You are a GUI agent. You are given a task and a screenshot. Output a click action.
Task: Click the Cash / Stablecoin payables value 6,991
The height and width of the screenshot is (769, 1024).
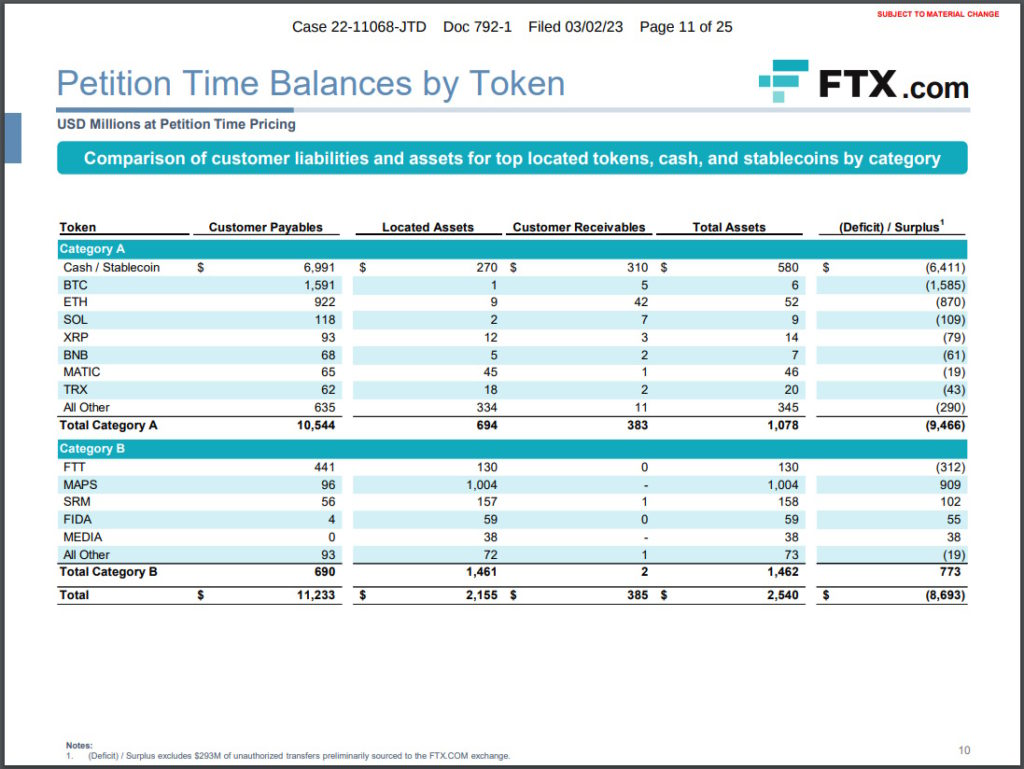(x=319, y=268)
